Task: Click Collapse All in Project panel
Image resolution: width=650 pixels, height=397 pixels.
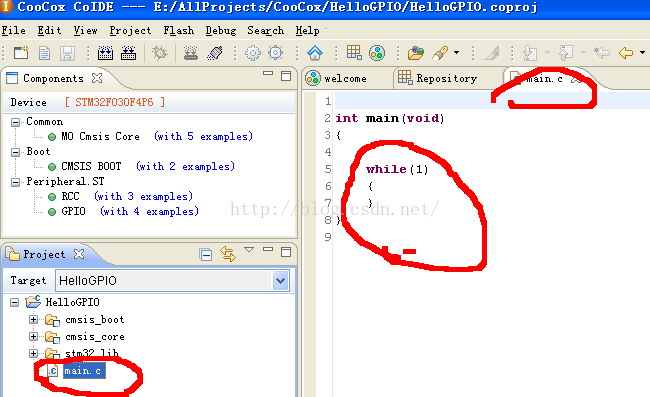Action: (x=206, y=254)
